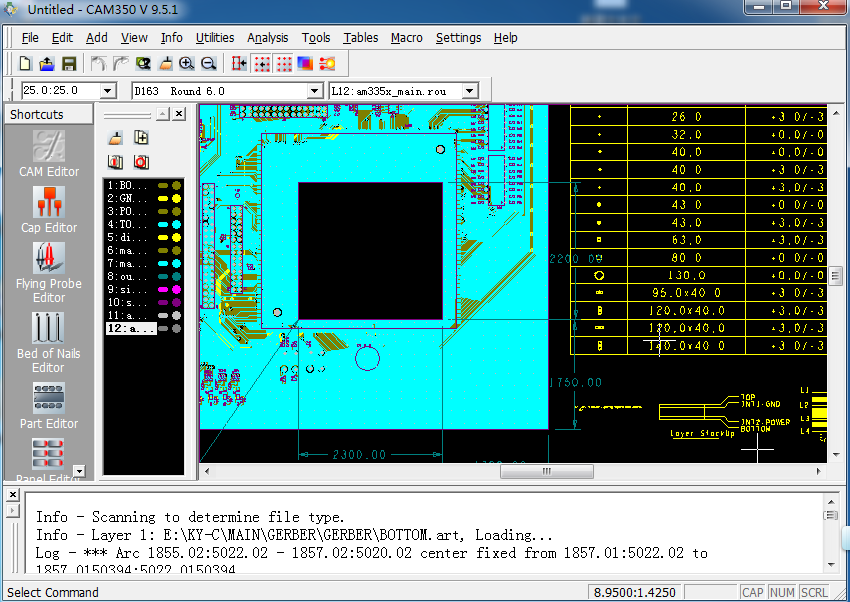850x602 pixels.
Task: Click the pill-shaped color swatch for layer 1:BO
Action: [163, 185]
